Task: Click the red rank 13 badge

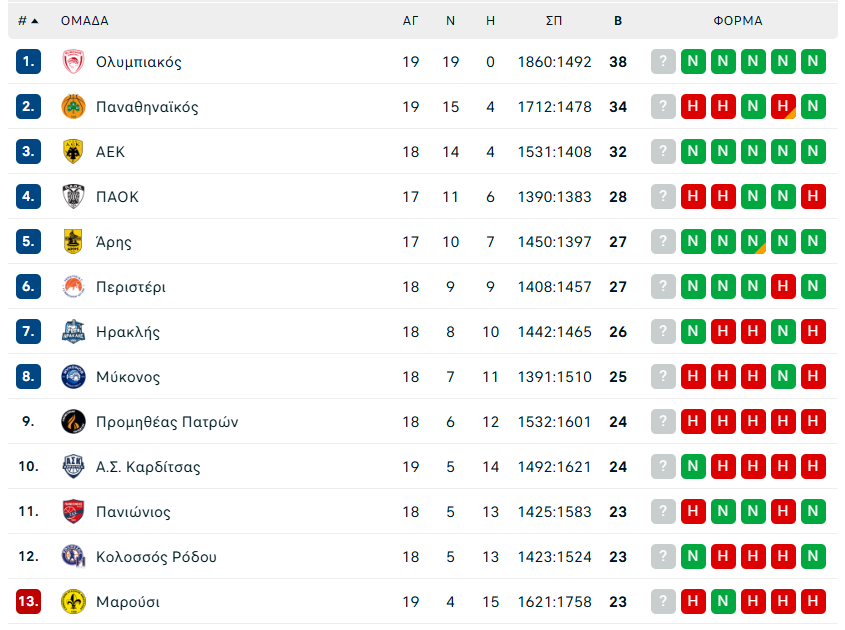Action: click(x=28, y=602)
